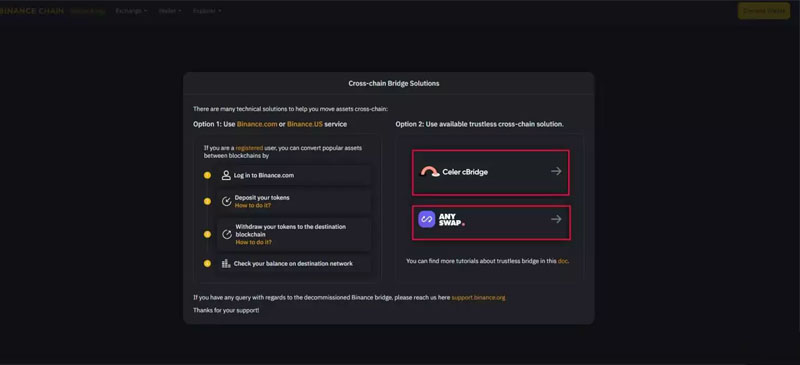Click the 'Check your balance on destination network' text
Image resolution: width=800 pixels, height=365 pixels.
point(293,264)
